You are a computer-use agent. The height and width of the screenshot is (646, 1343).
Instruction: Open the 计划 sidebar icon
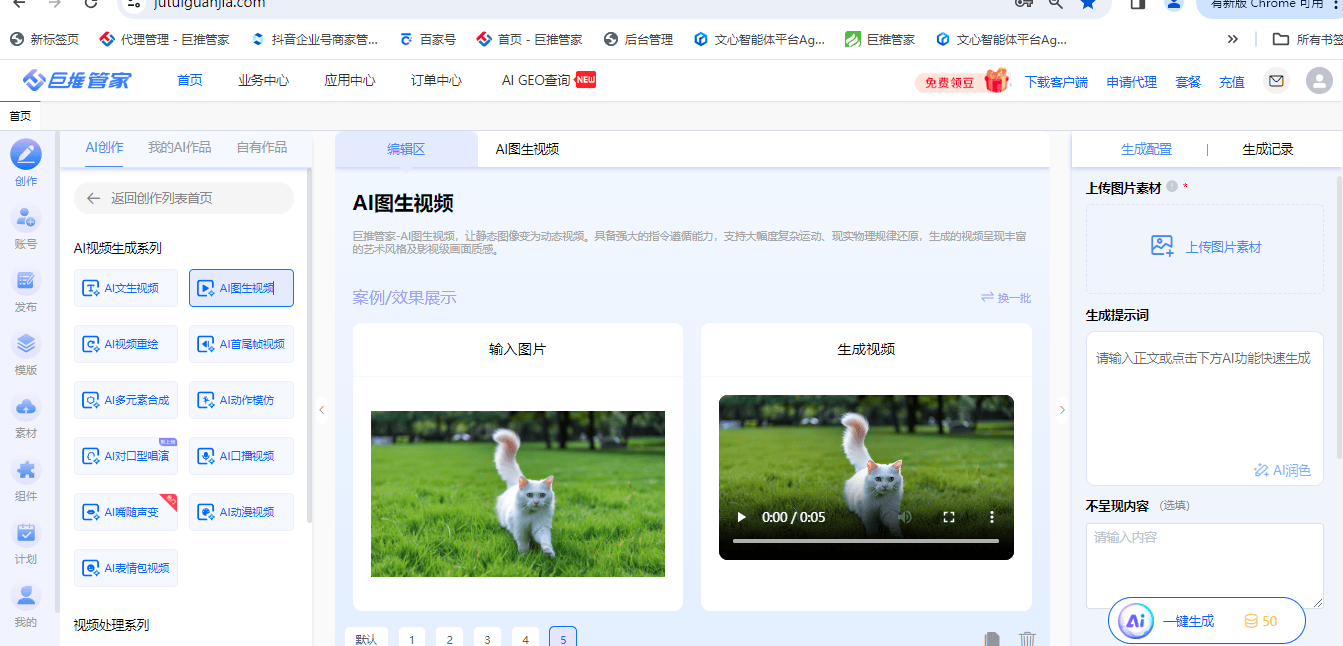26,535
